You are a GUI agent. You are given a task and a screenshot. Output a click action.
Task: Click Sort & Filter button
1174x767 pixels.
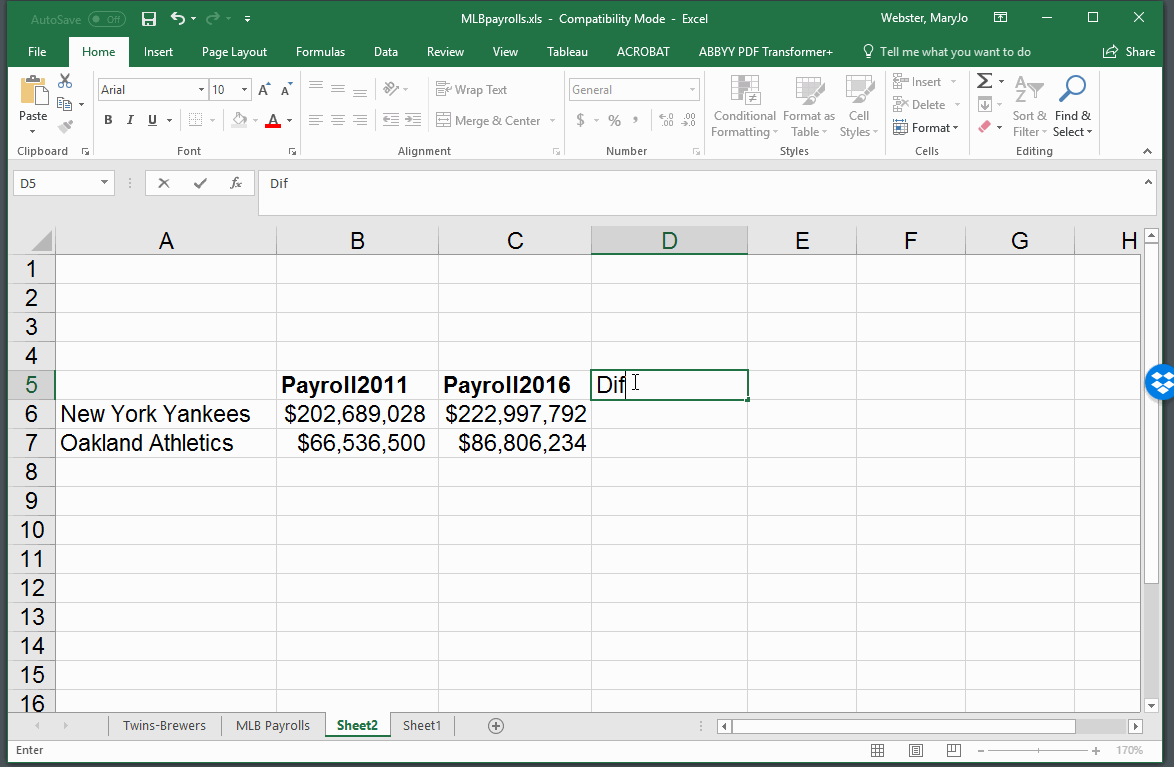[x=1029, y=106]
